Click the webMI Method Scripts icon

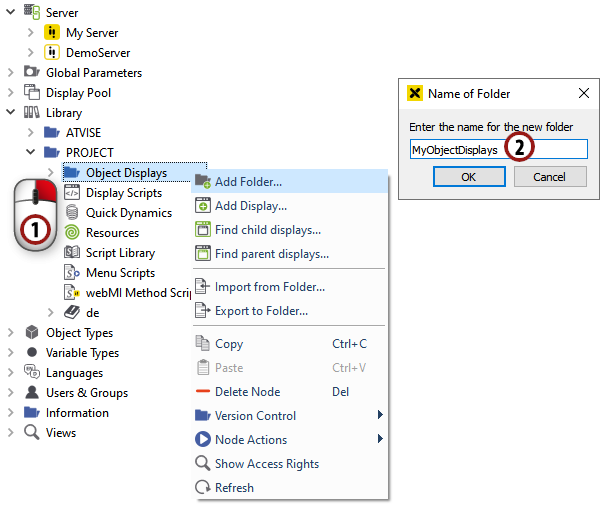point(72,292)
